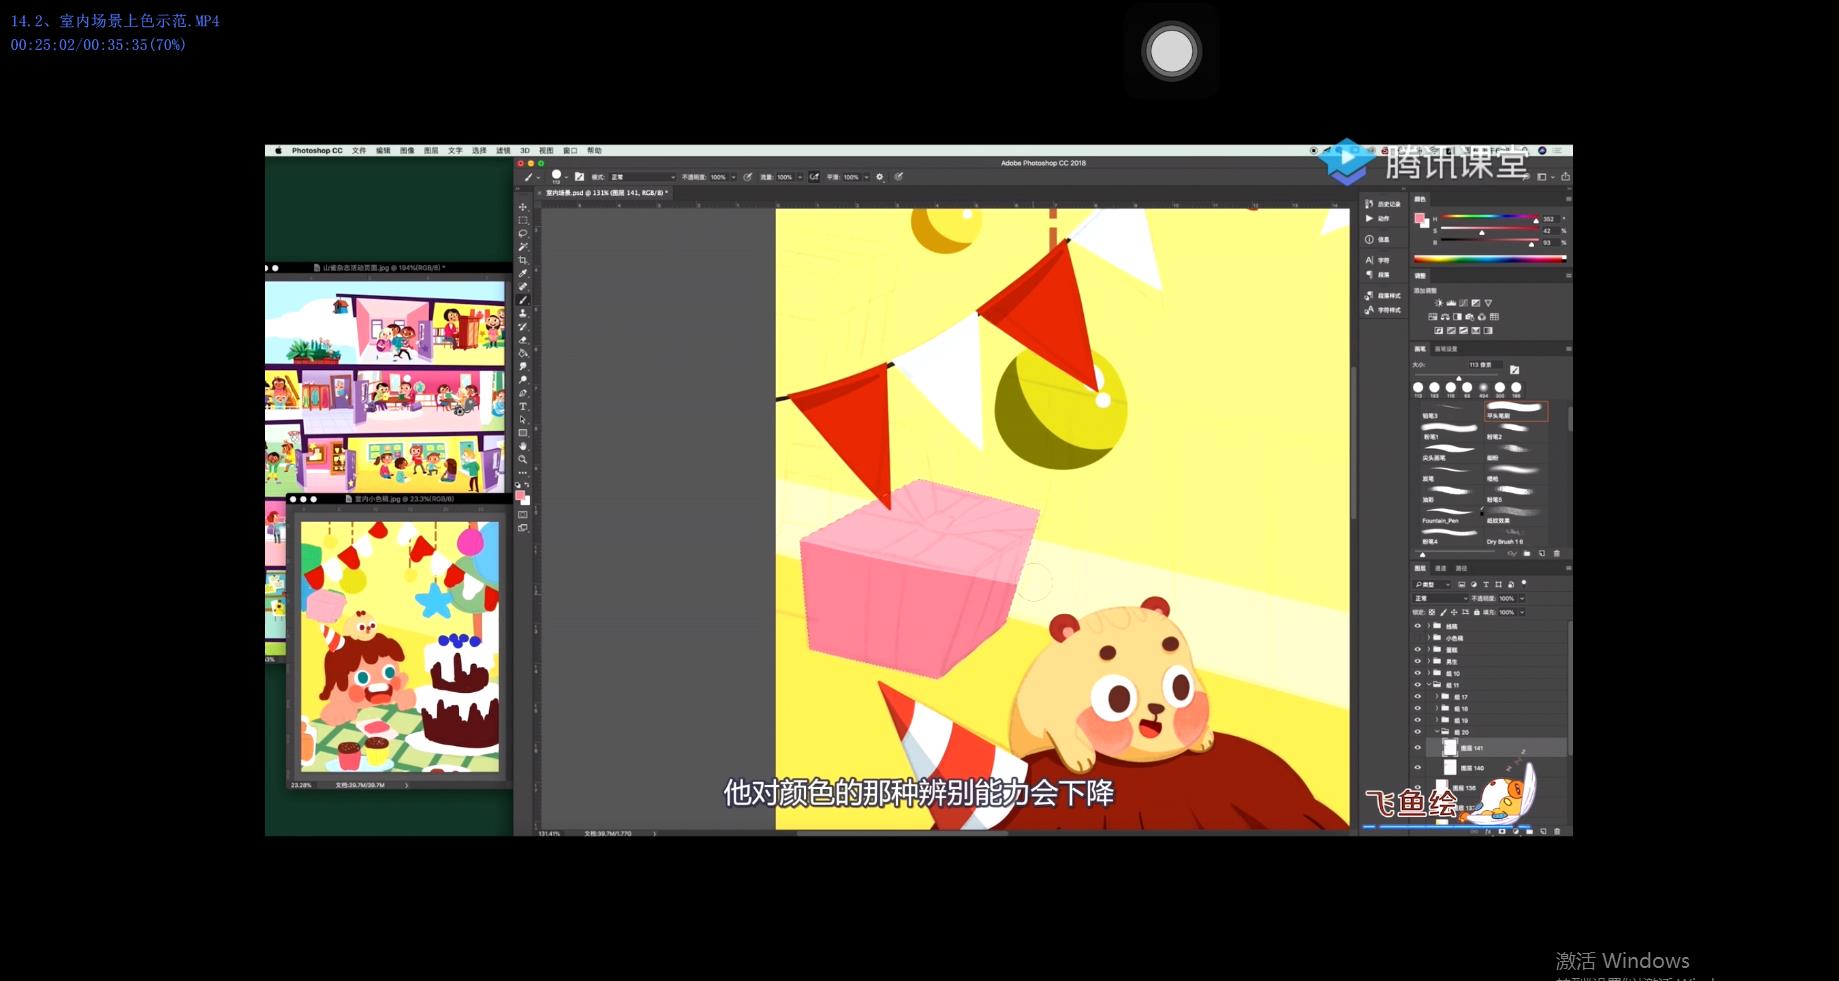Select the Dry Brush brush preset
The image size is (1839, 981).
(1516, 535)
